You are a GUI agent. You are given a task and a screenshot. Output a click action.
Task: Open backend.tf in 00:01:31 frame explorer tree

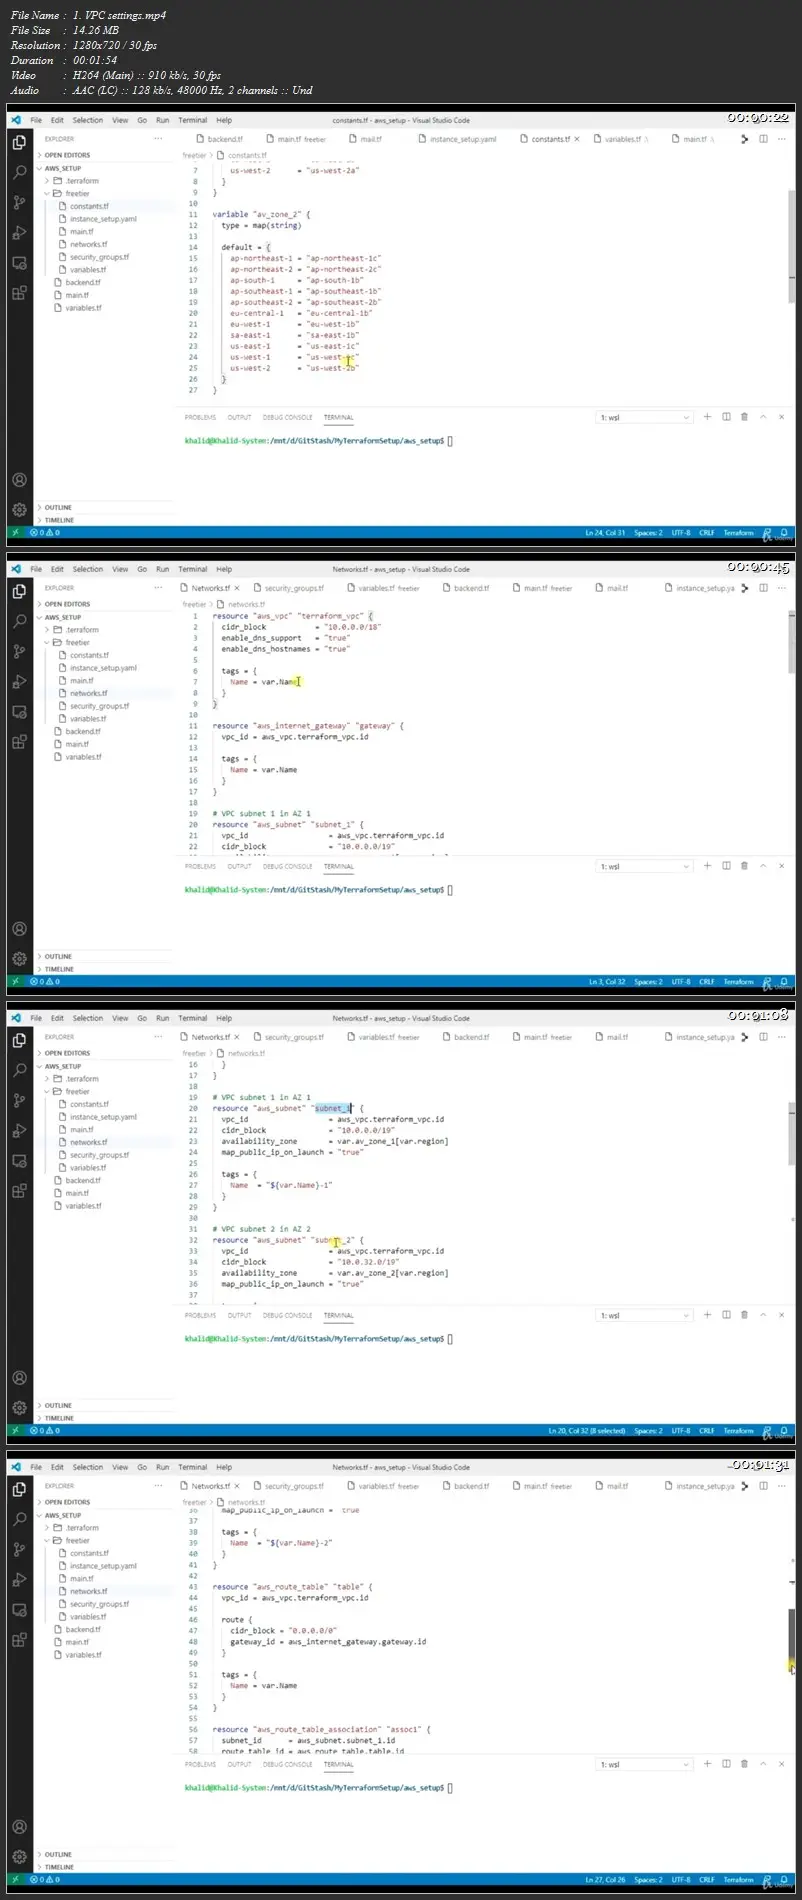pos(83,1629)
